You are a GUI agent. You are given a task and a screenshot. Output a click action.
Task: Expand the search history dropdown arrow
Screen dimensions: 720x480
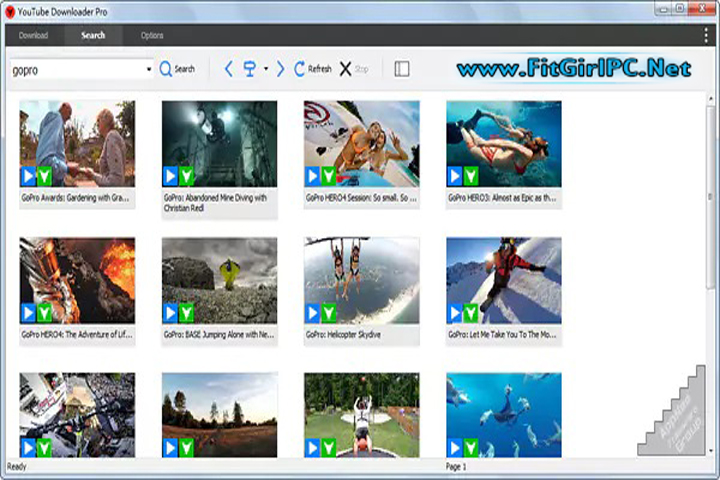click(149, 70)
